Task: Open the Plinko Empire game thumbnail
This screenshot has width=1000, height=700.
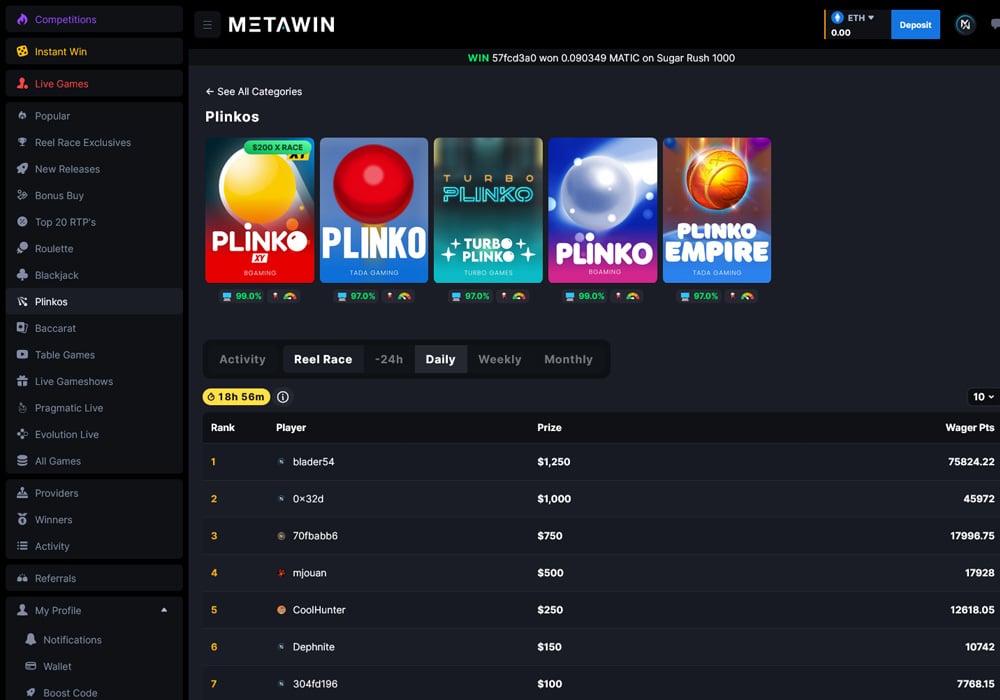Action: 716,210
